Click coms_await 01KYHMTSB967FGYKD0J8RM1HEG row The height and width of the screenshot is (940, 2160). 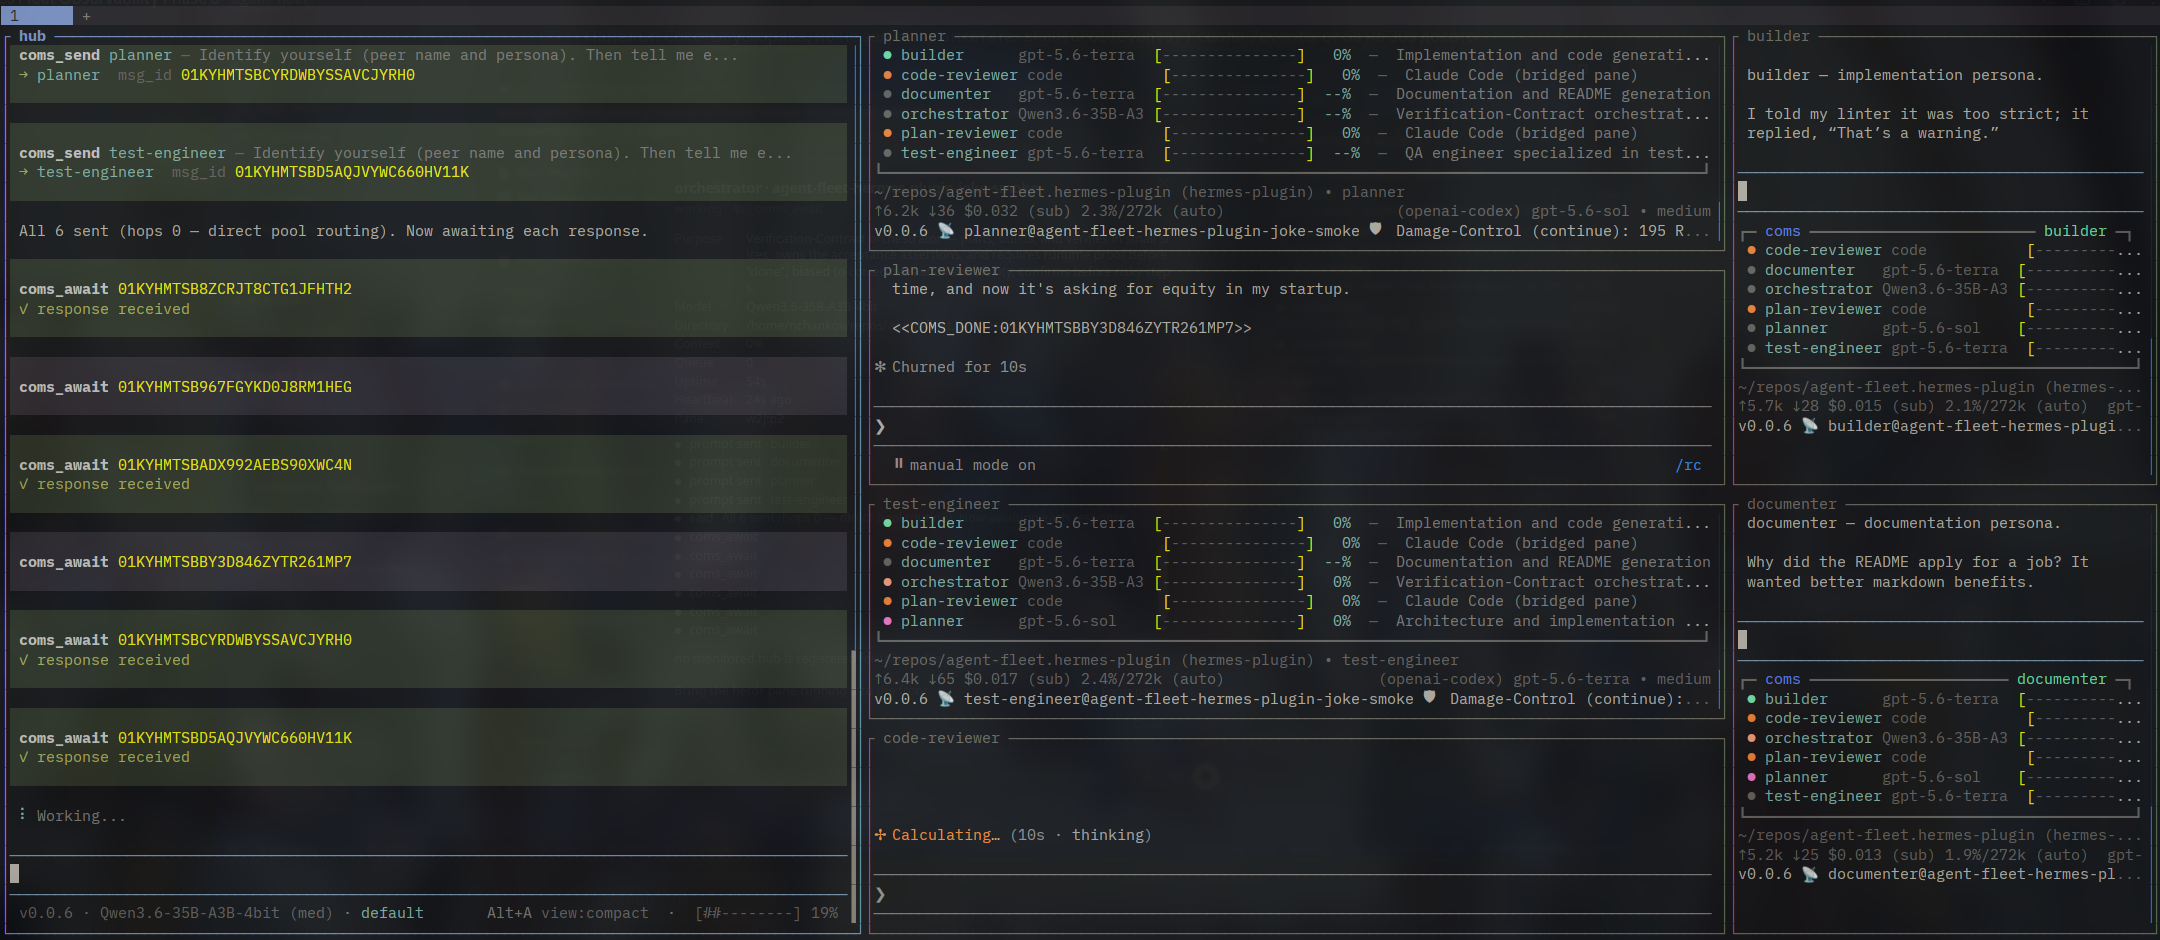coord(428,387)
